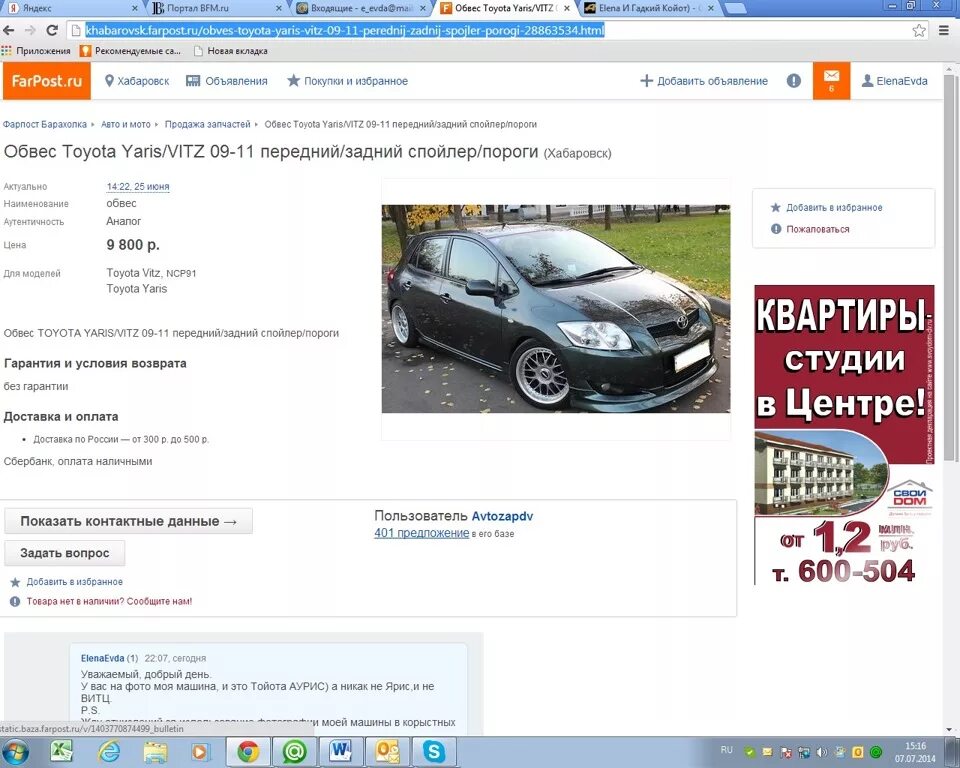Open Mail.ru Agent taskbar icon
Screen dimensions: 960x768
point(294,751)
